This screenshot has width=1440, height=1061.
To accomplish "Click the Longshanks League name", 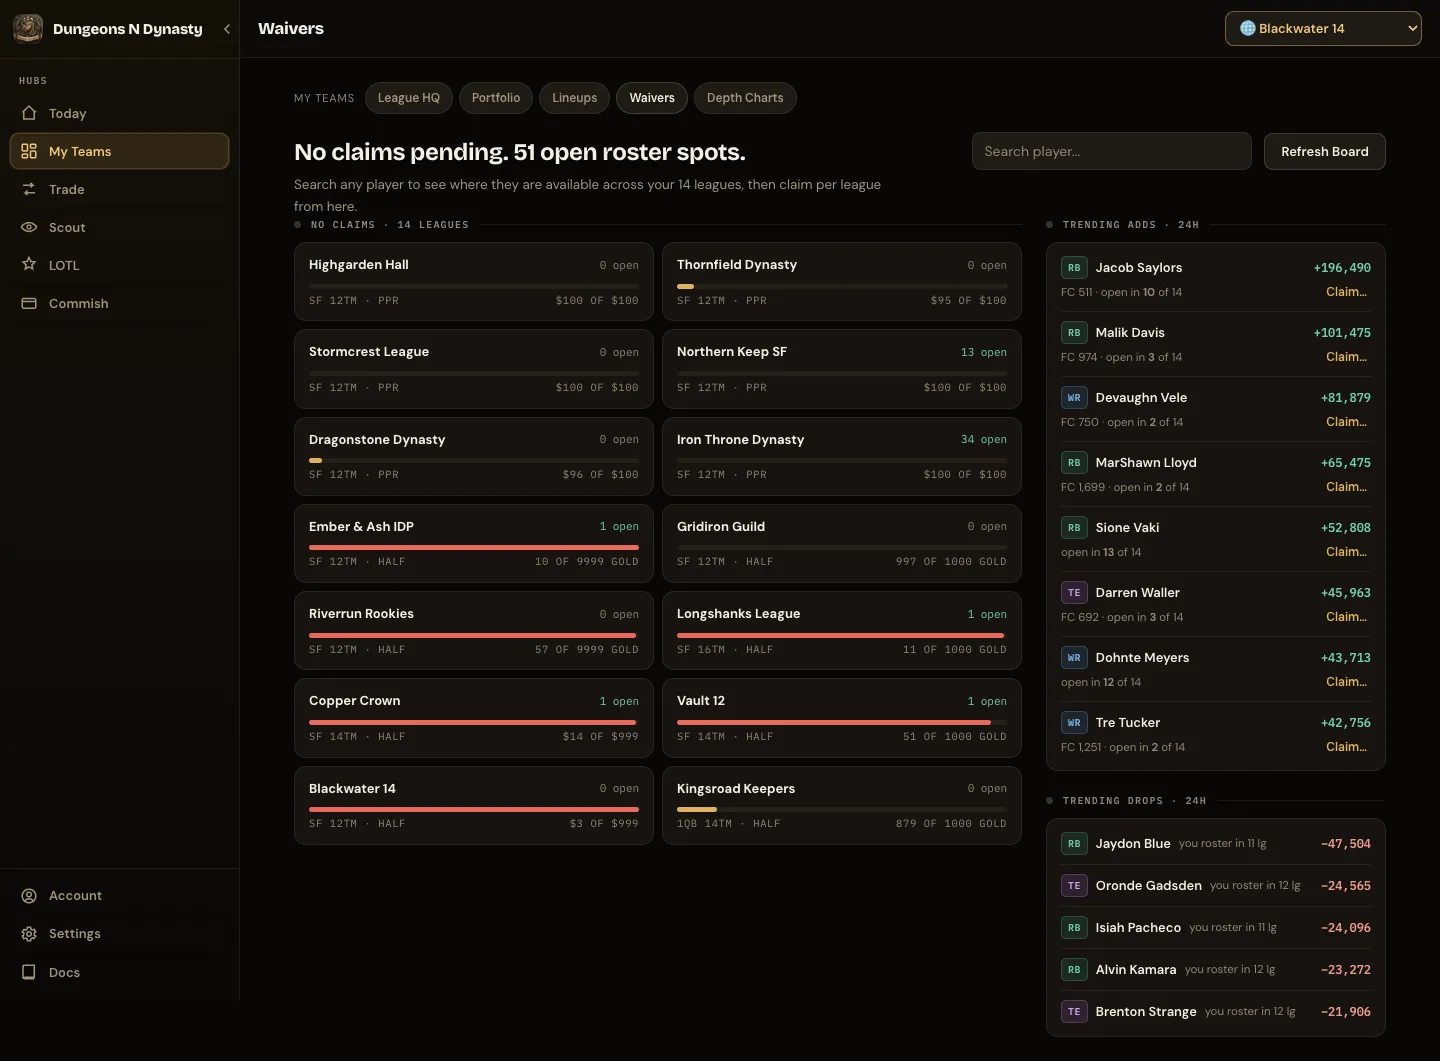I will [x=738, y=614].
